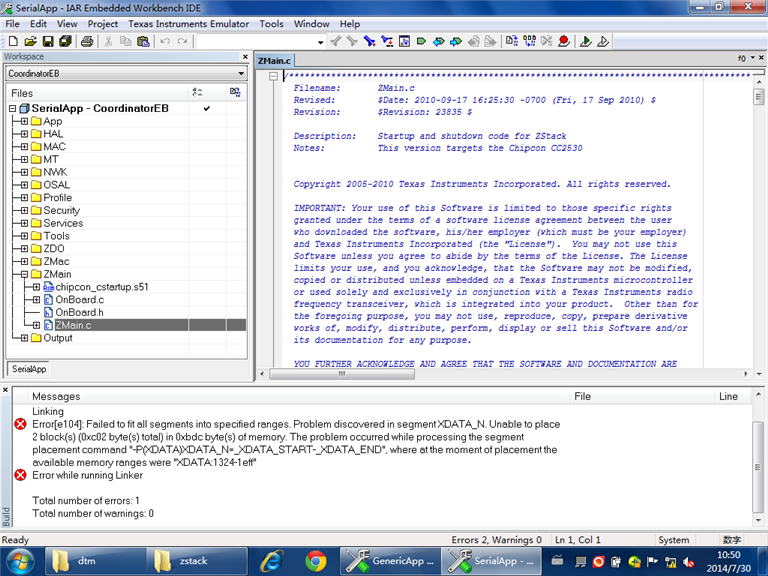Image resolution: width=768 pixels, height=576 pixels.
Task: Expand the OSAL folder node
Action: [24, 185]
